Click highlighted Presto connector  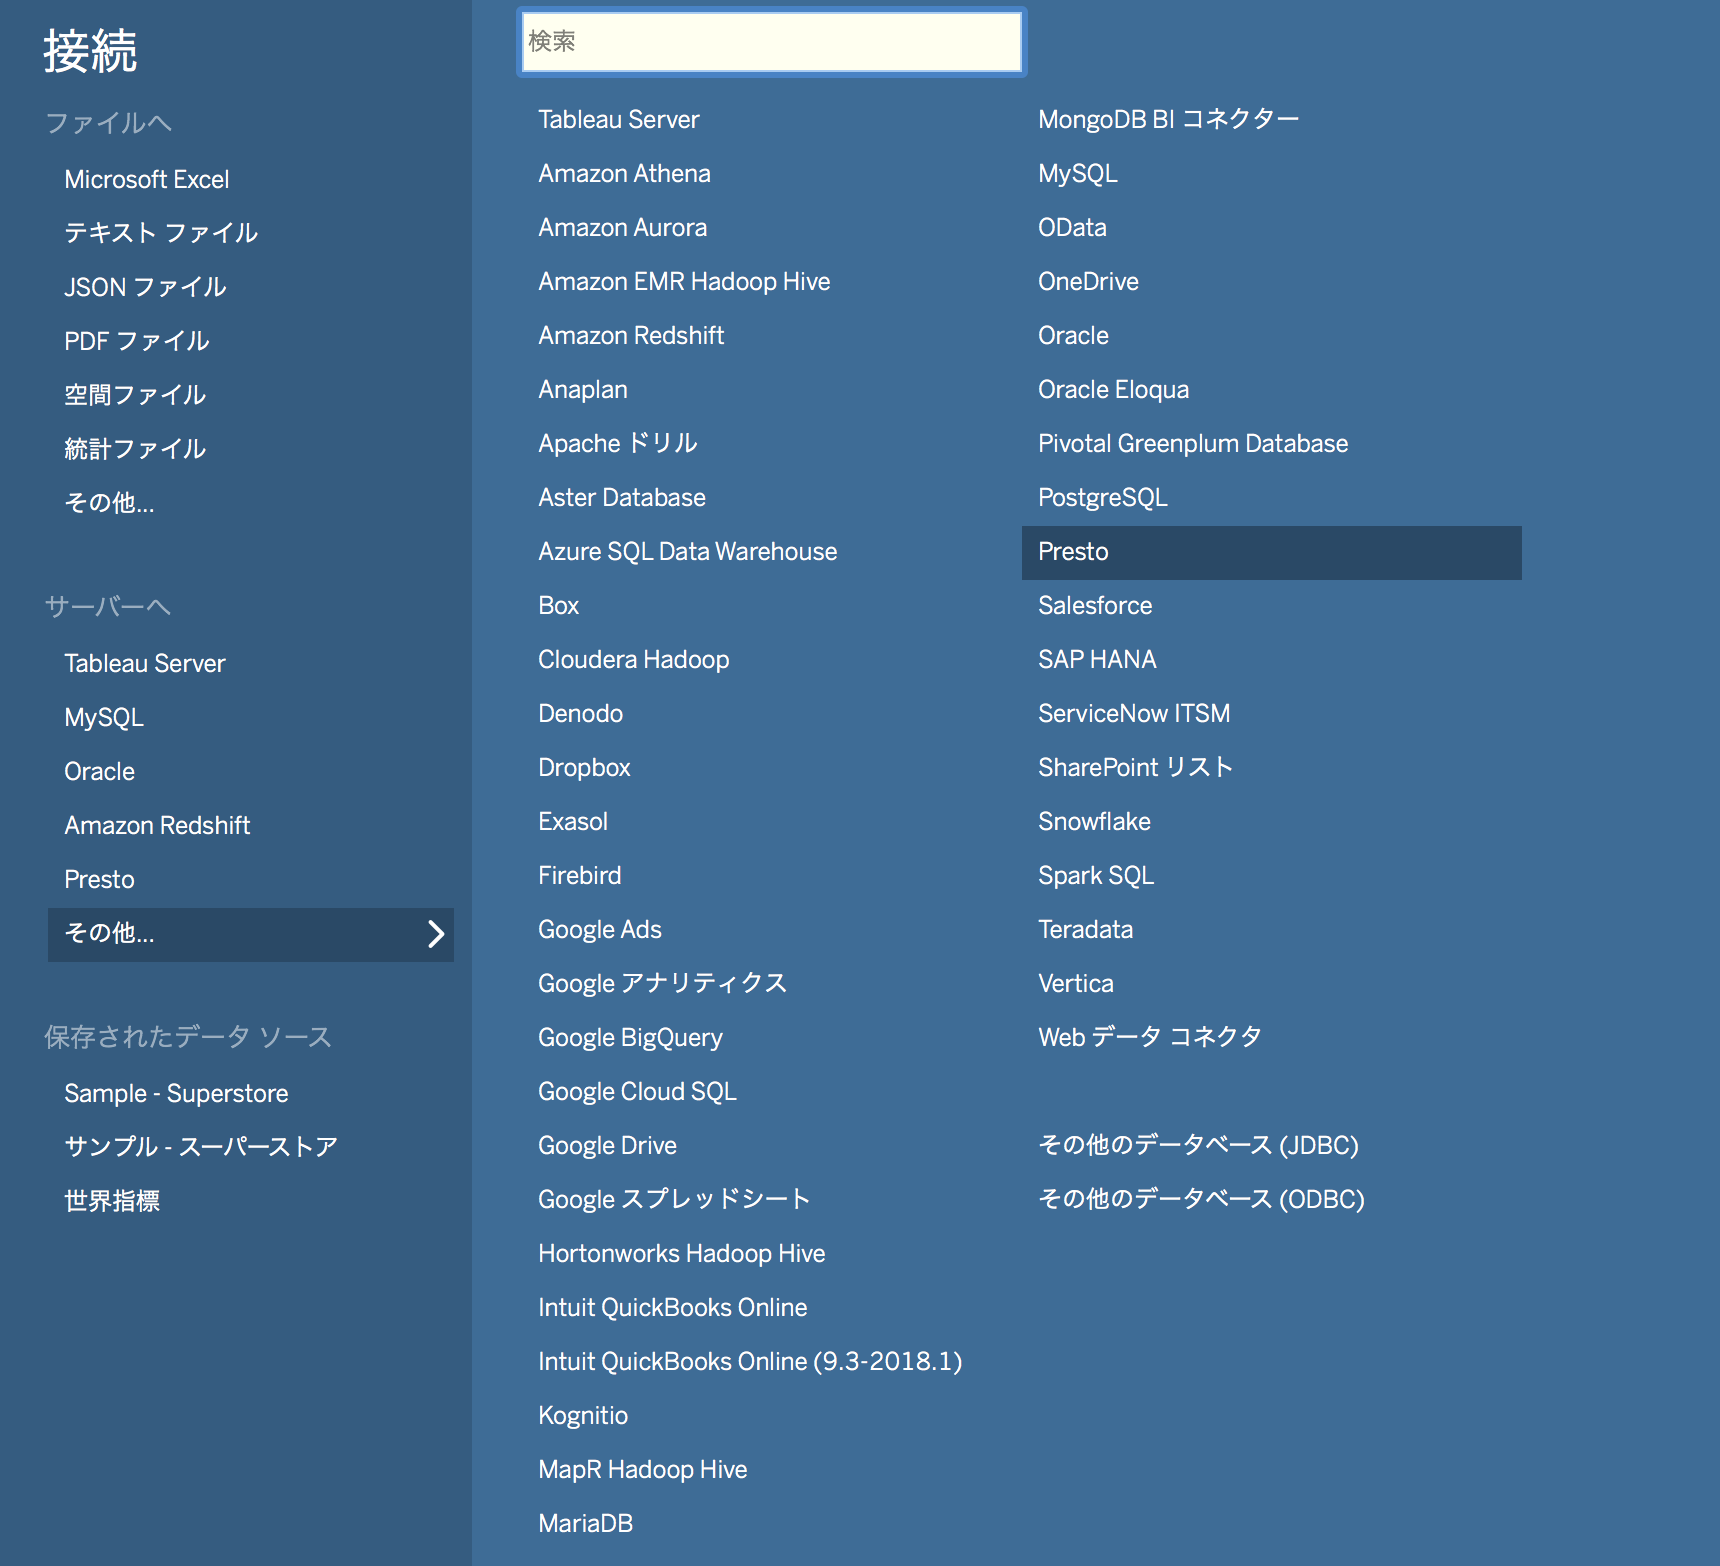[1272, 553]
